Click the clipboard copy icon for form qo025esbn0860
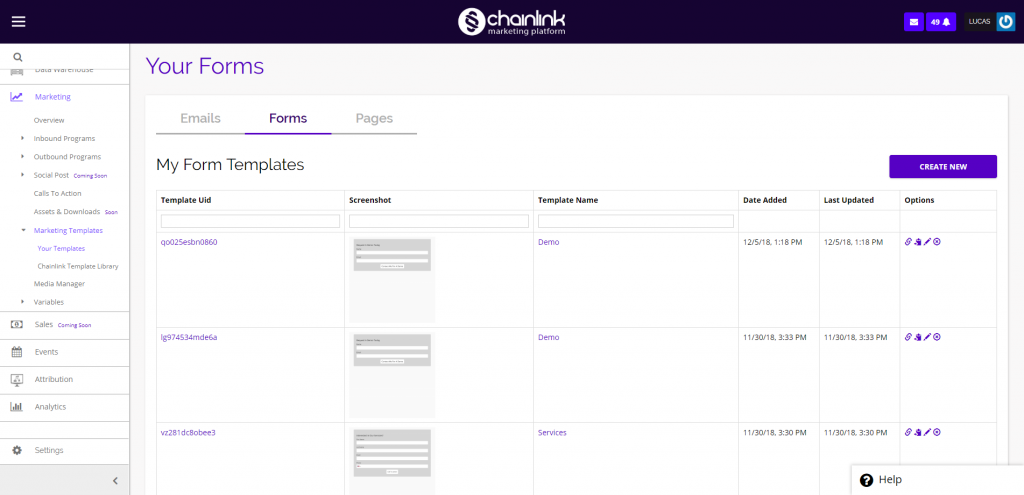1024x495 pixels. [918, 242]
